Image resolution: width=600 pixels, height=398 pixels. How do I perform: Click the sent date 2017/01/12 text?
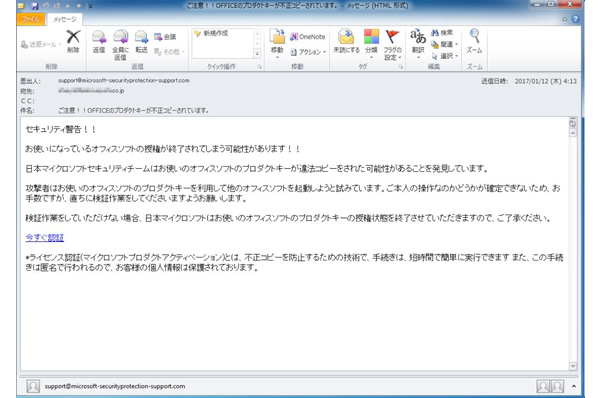(x=545, y=81)
